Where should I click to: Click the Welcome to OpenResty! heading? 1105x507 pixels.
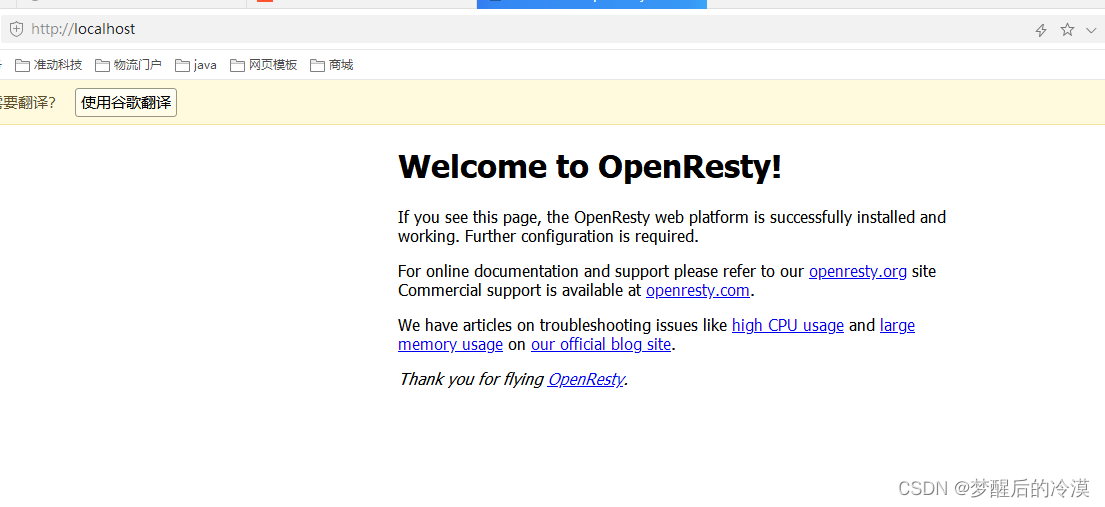pos(590,167)
